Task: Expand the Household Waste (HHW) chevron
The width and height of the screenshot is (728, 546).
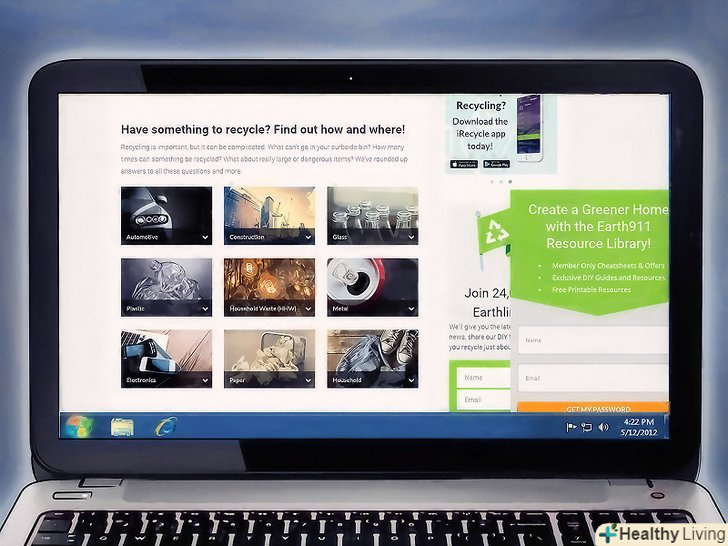Action: coord(308,309)
